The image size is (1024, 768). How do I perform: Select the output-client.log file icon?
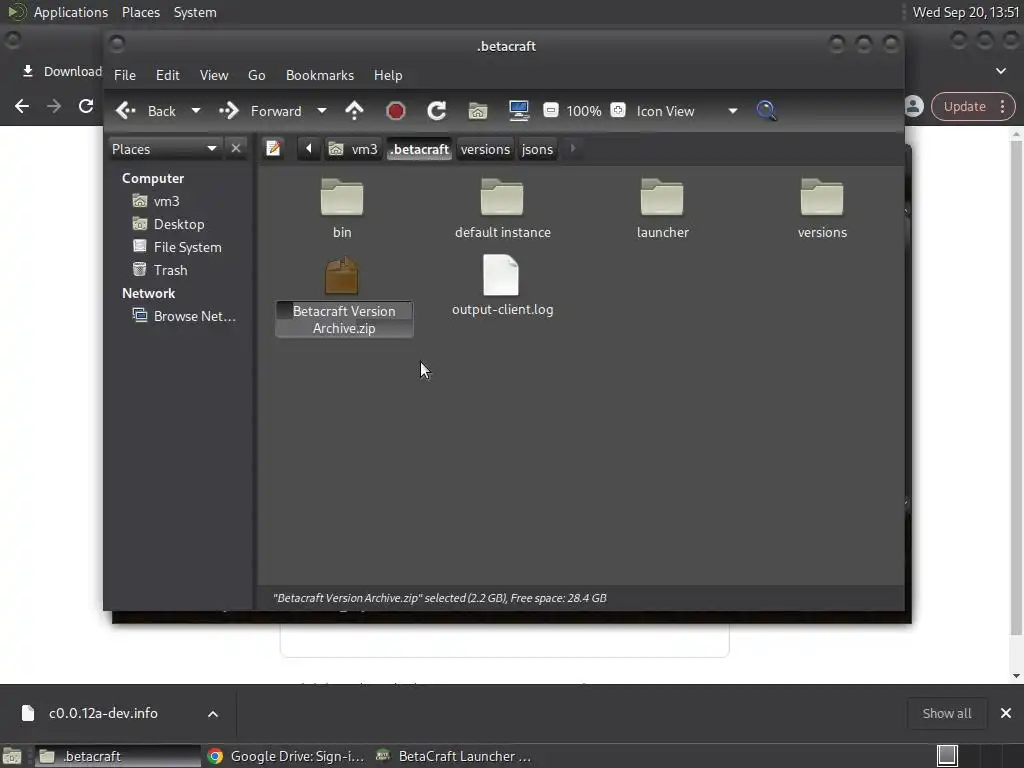coord(501,275)
